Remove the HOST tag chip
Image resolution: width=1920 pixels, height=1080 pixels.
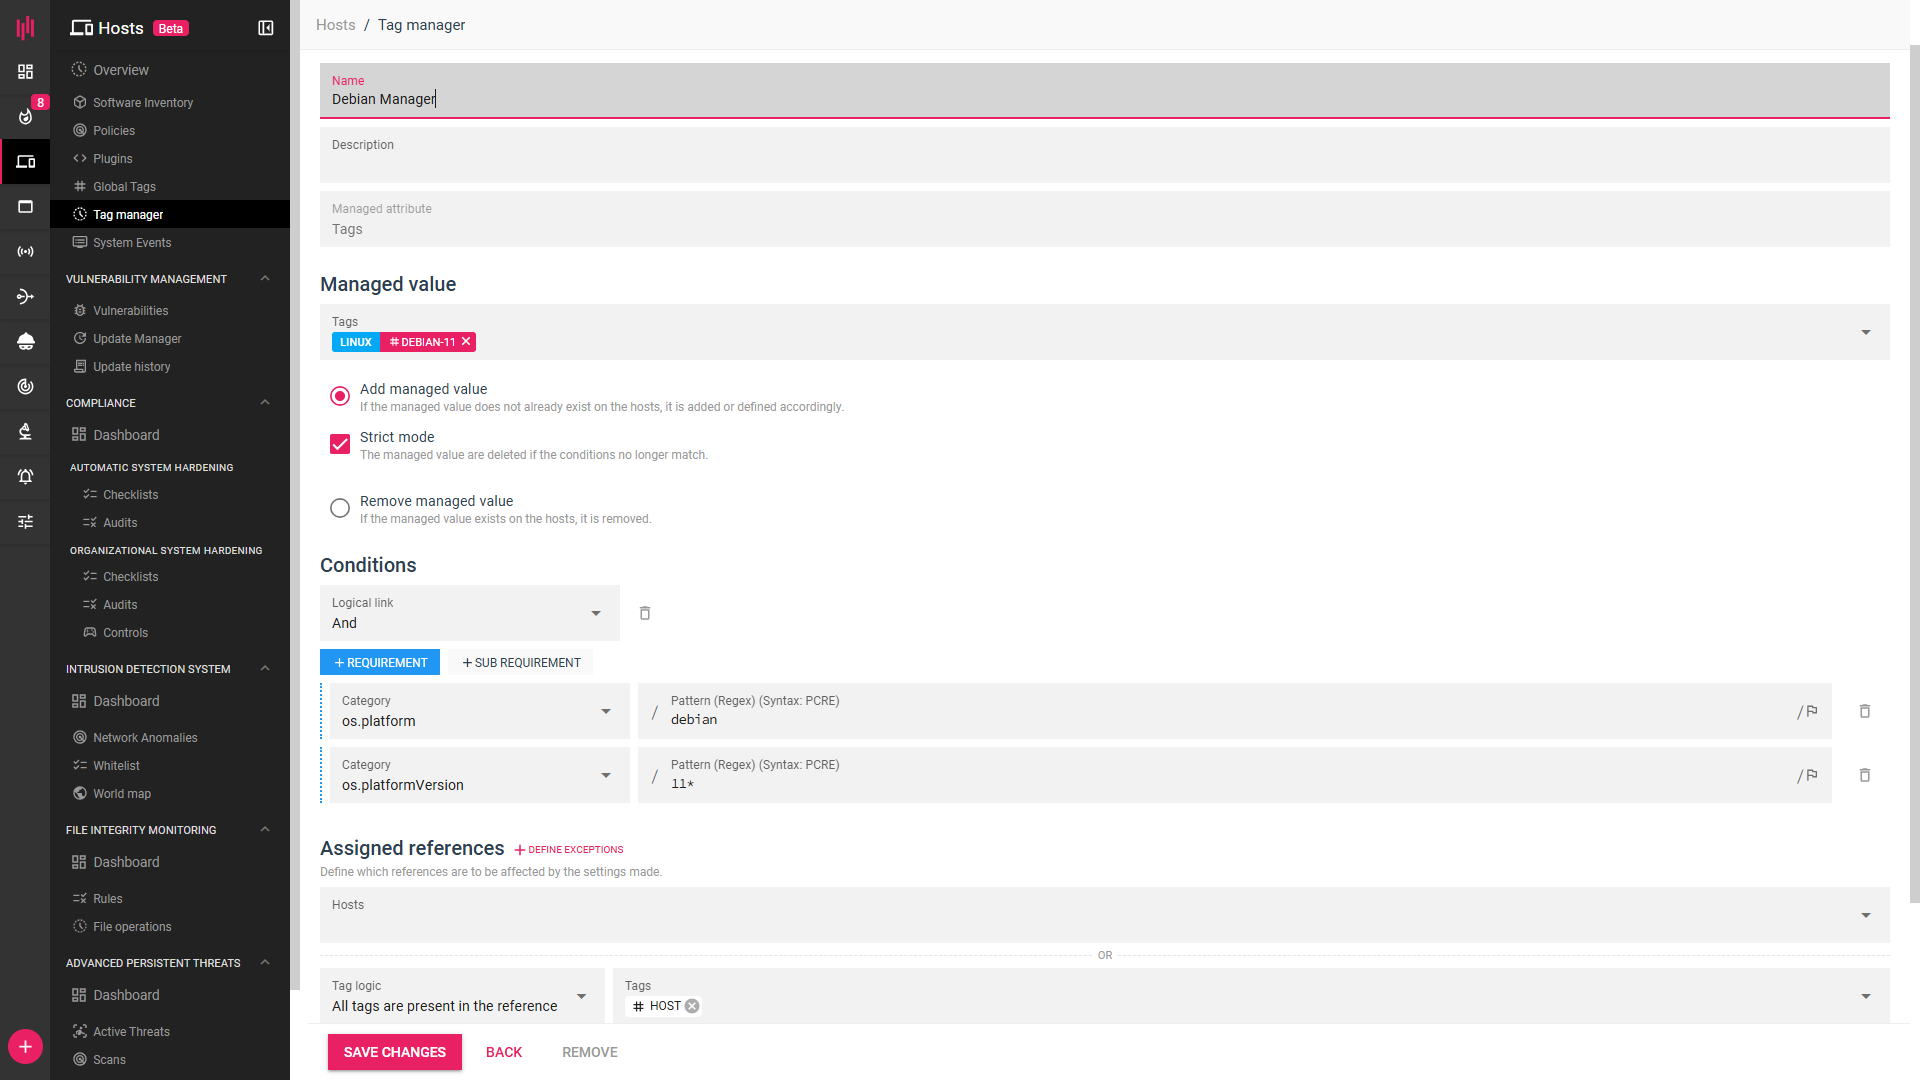pos(692,1006)
